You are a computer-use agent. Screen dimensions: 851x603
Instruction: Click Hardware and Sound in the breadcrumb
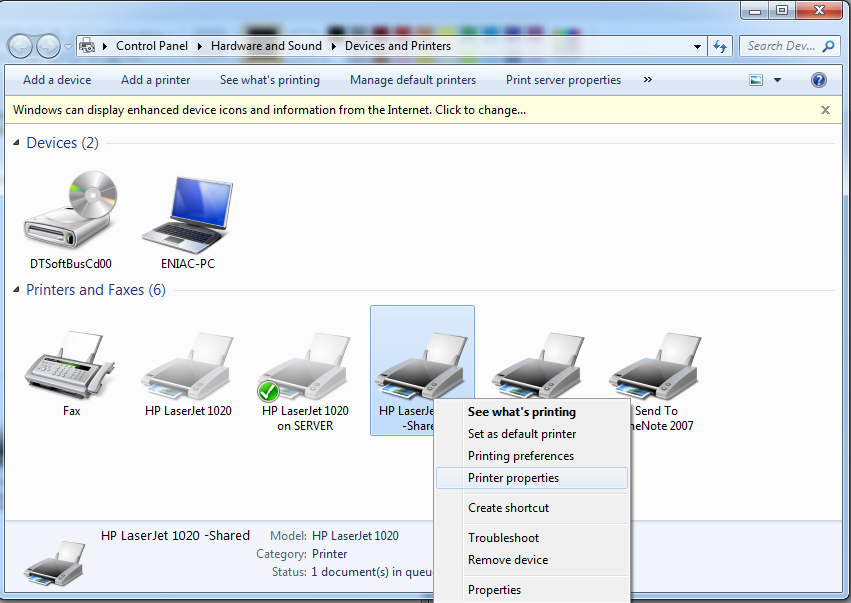[x=266, y=46]
